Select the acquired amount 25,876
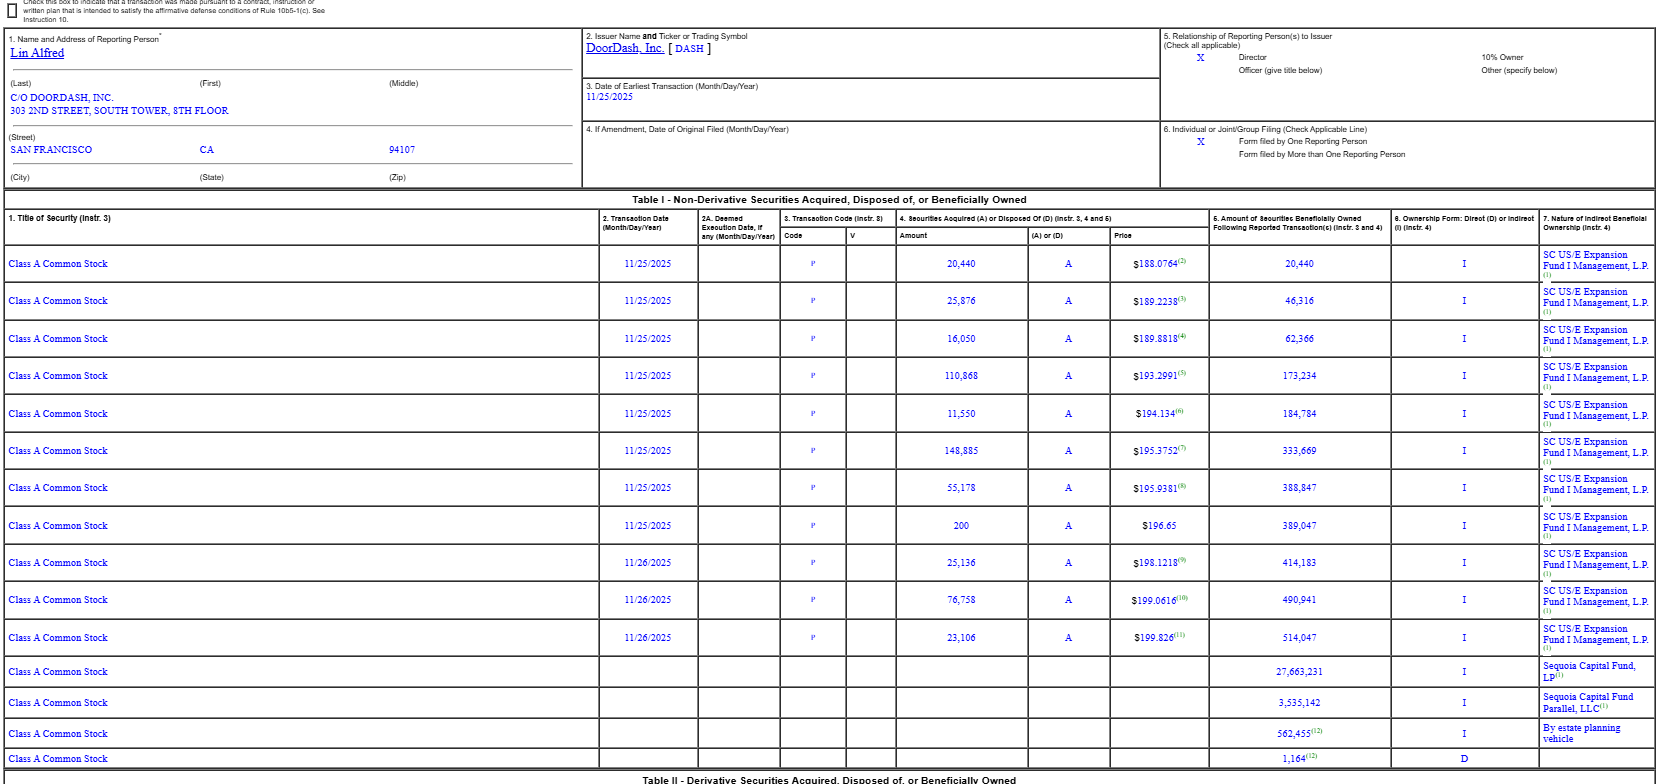1656x784 pixels. (961, 301)
